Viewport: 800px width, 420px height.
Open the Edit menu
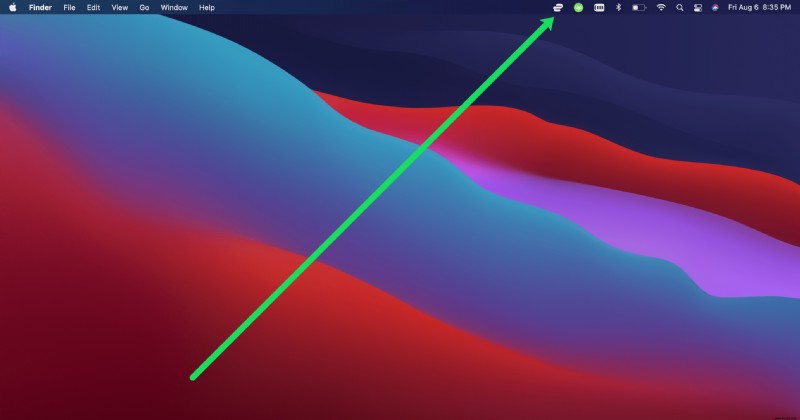click(93, 8)
